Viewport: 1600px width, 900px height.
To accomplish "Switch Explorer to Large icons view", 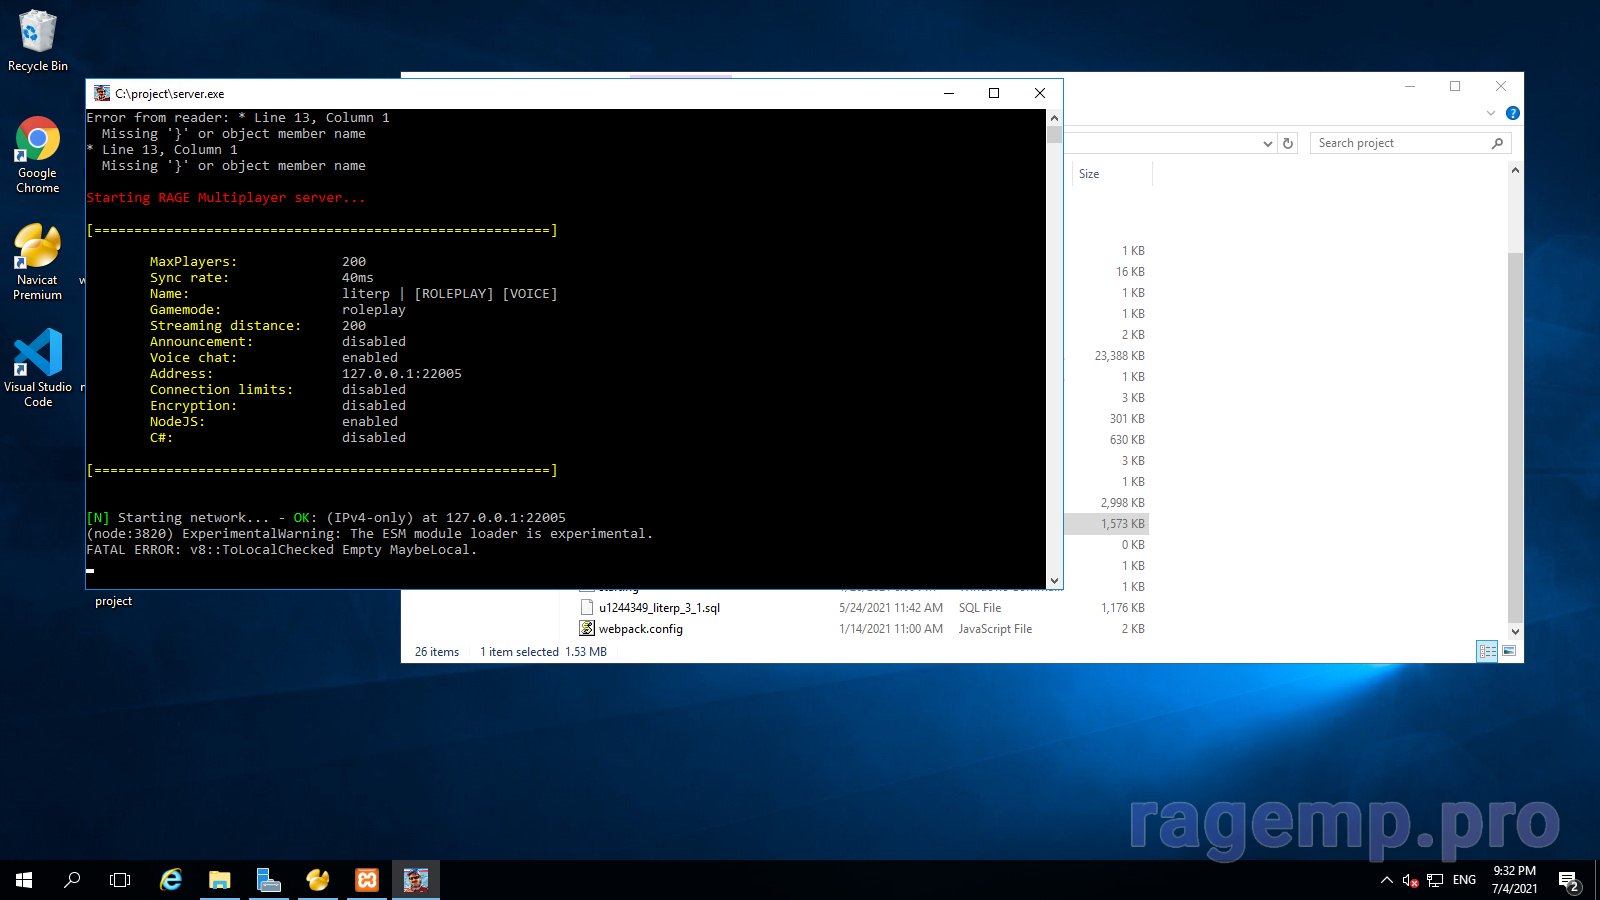I will coord(1509,651).
